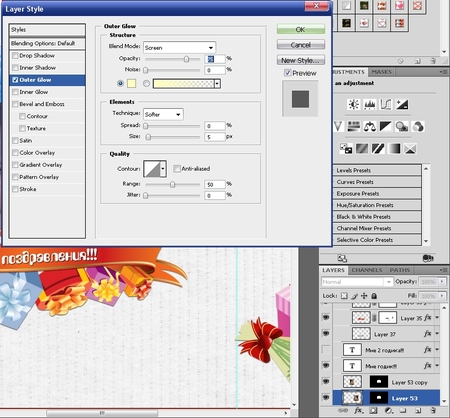Click the Lock image pixels brush icon
The image size is (450, 418).
pos(354,296)
